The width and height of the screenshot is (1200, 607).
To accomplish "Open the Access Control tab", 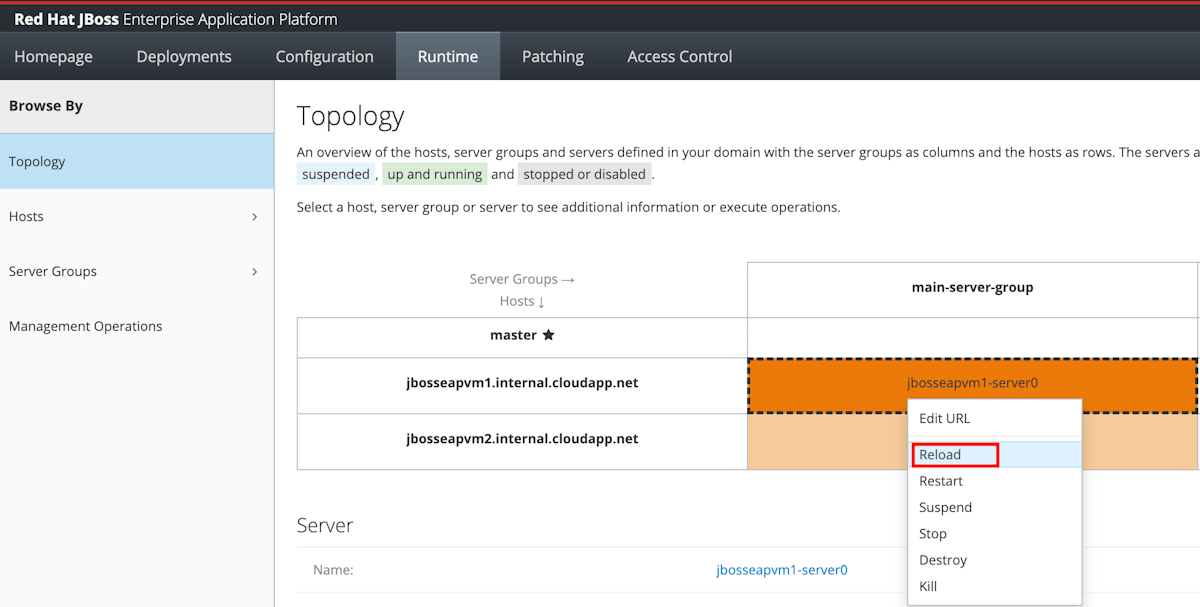I will [679, 56].
